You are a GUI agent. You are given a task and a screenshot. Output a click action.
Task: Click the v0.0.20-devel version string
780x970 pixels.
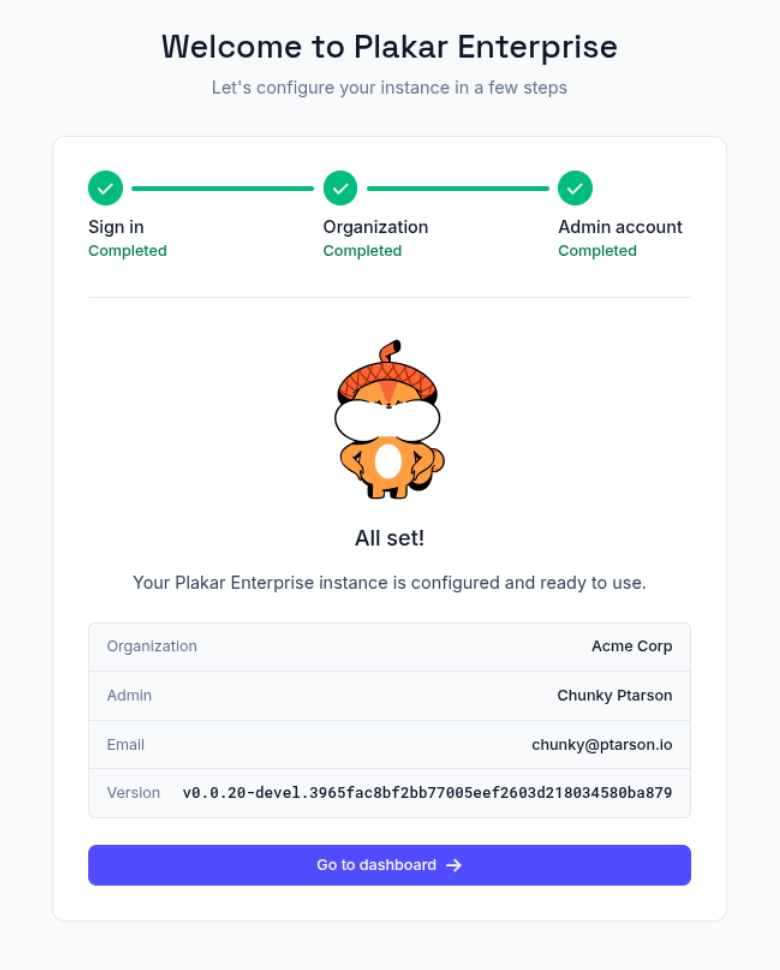tap(427, 793)
